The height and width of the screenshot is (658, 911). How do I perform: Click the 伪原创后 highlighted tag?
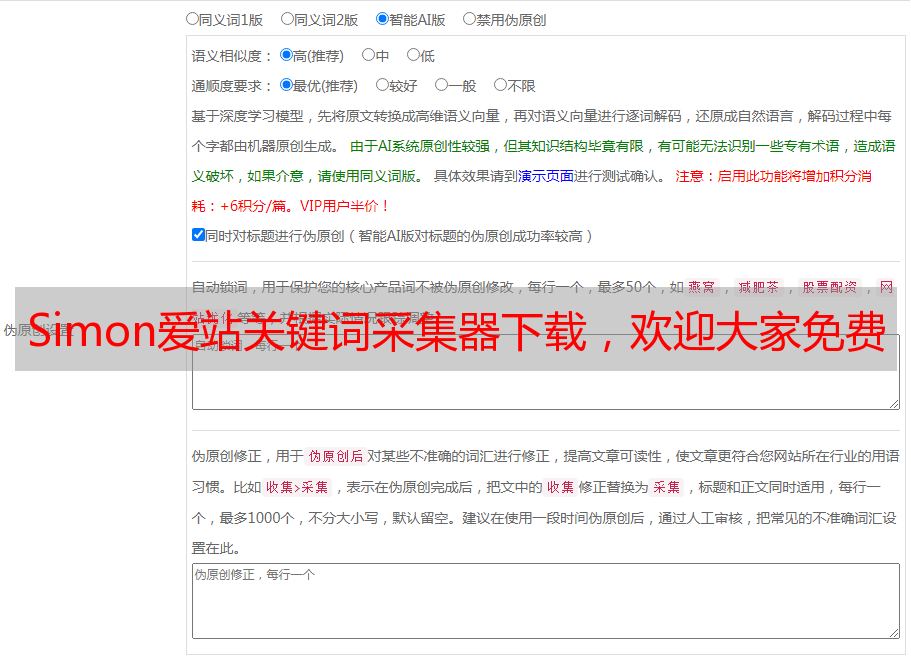point(336,456)
